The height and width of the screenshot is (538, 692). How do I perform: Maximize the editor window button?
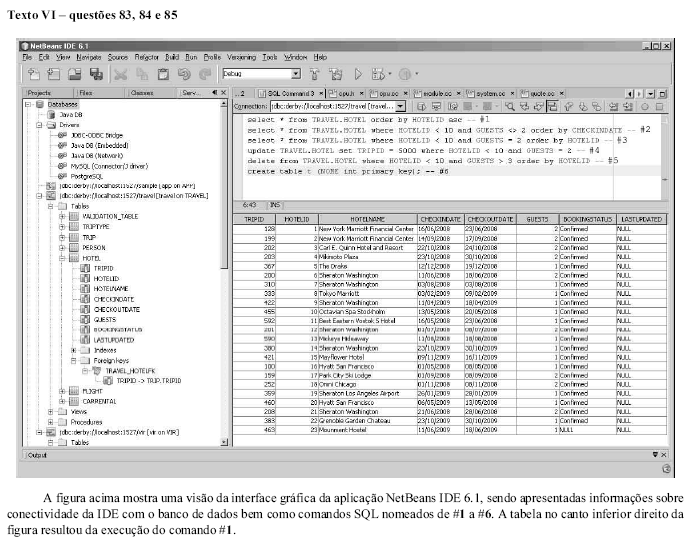[x=662, y=94]
